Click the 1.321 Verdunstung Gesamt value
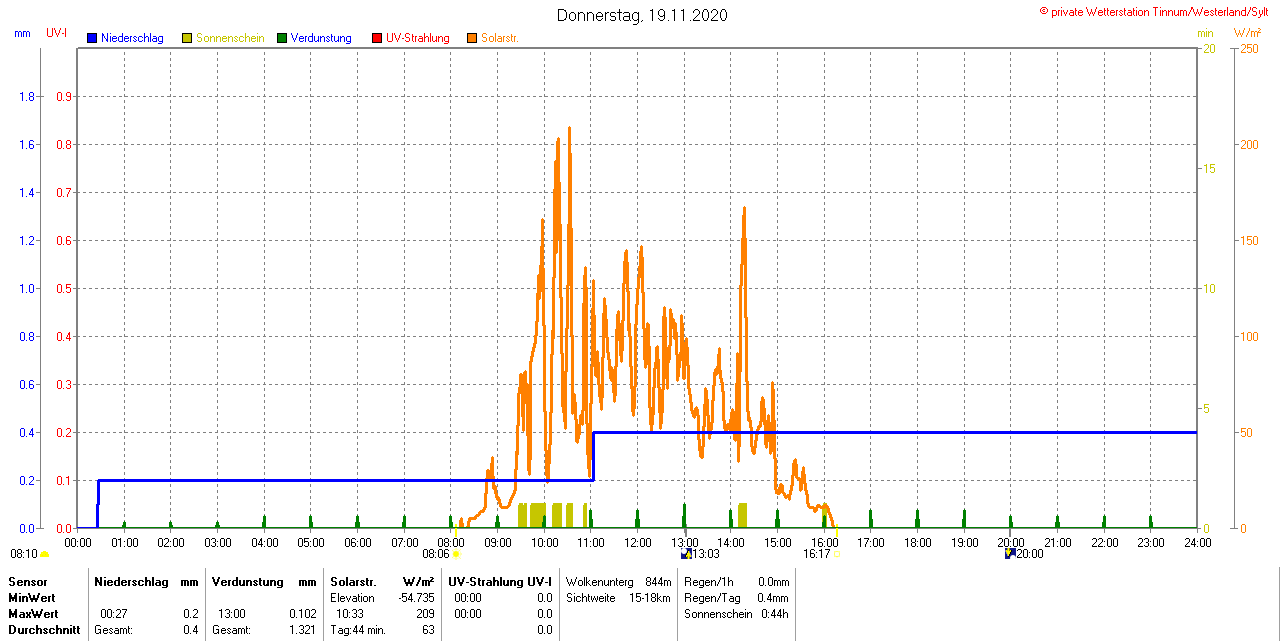 pos(302,630)
